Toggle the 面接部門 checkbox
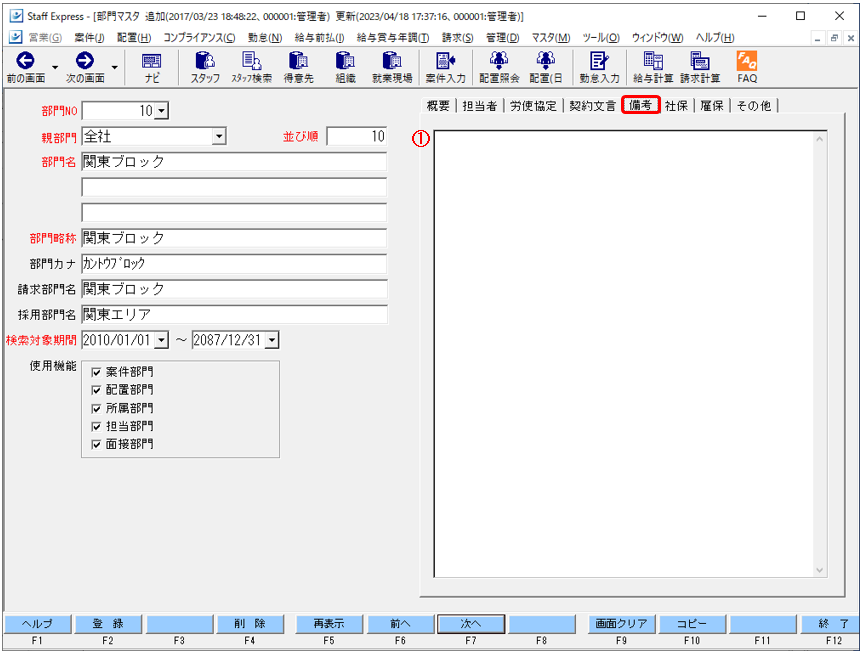Screen dimensions: 862x654 click(x=97, y=445)
